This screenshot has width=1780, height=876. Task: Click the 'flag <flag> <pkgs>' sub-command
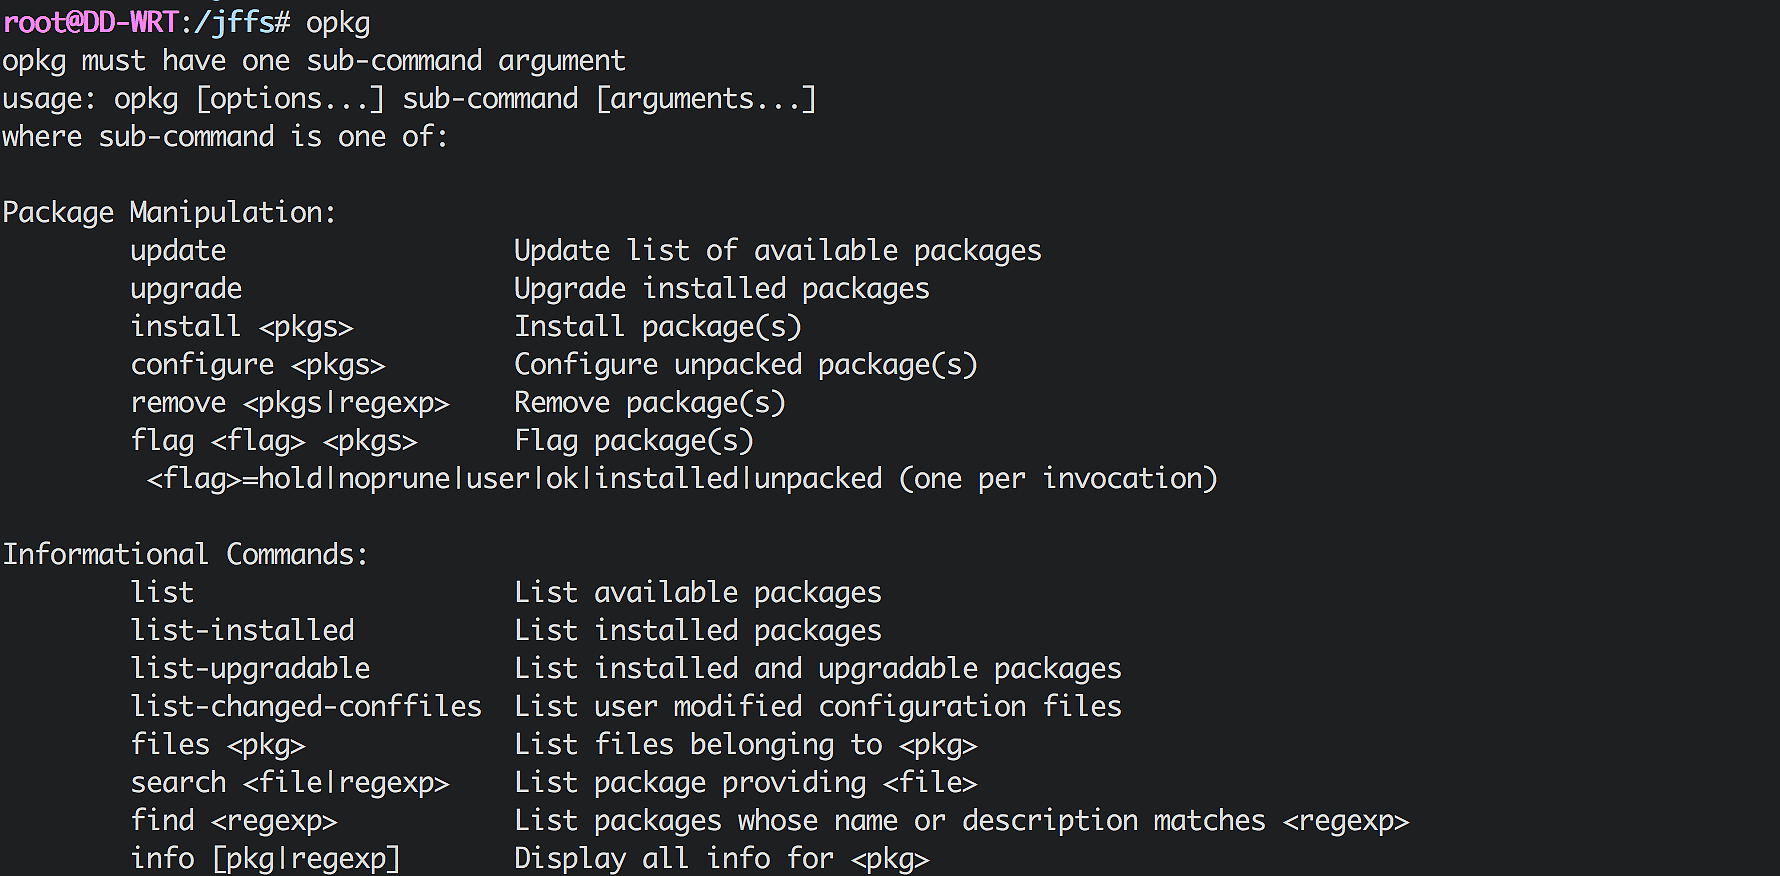[274, 441]
